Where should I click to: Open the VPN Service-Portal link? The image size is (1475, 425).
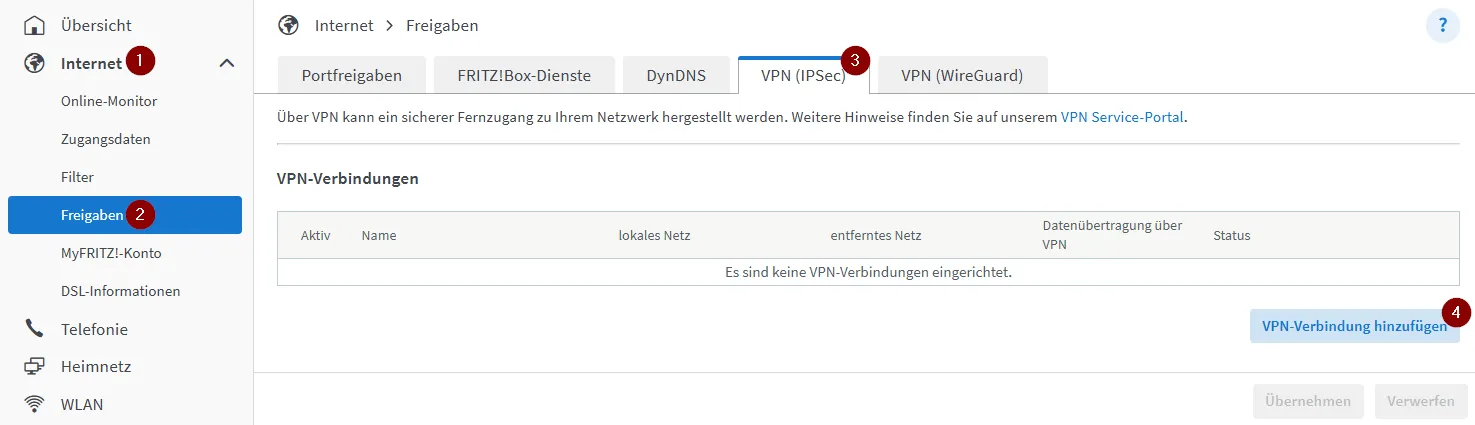[1122, 117]
